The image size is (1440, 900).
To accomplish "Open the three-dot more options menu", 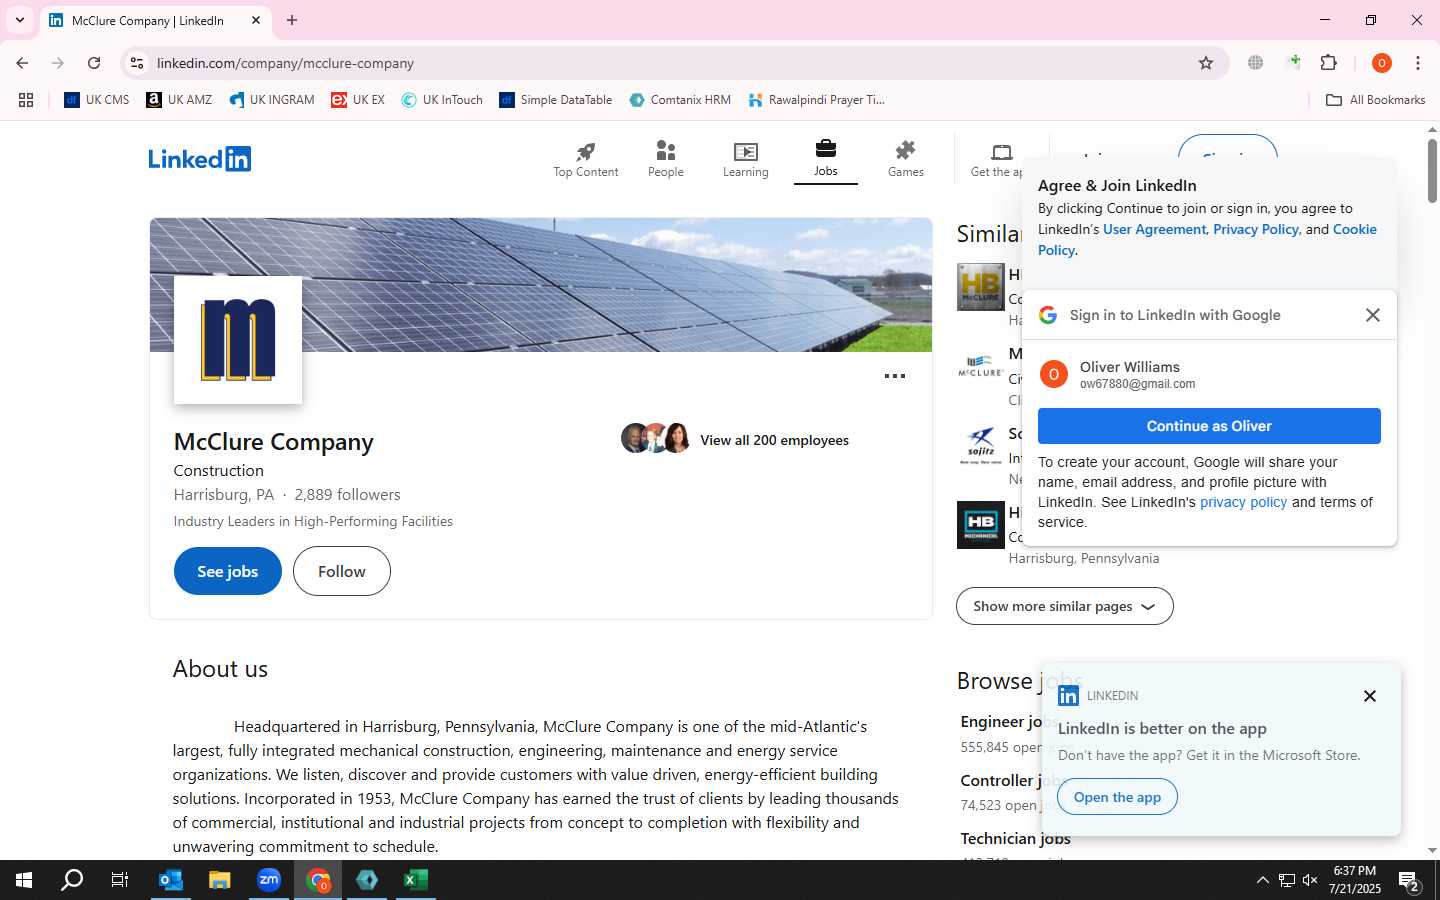I will (895, 376).
